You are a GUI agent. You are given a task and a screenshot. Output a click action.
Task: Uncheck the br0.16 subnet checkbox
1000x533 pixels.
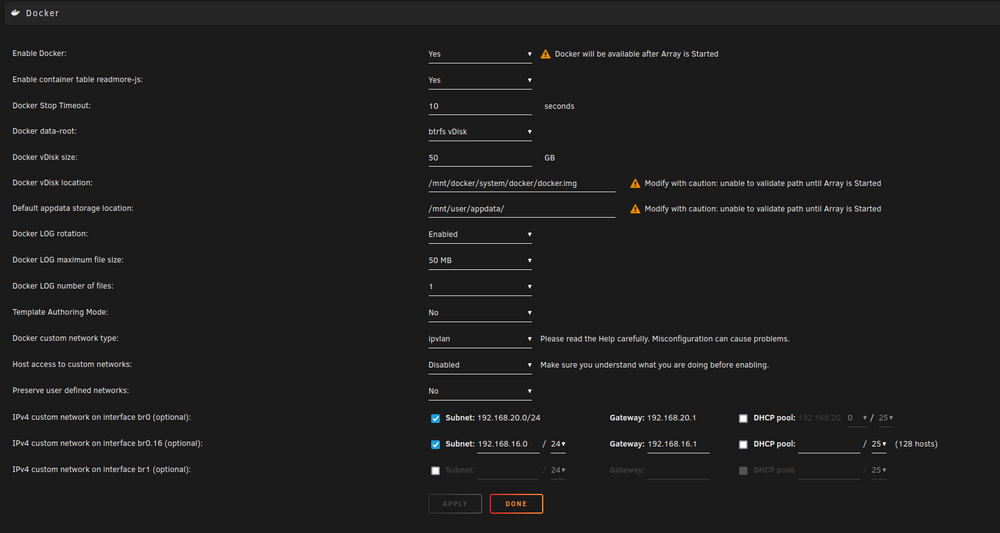click(436, 444)
